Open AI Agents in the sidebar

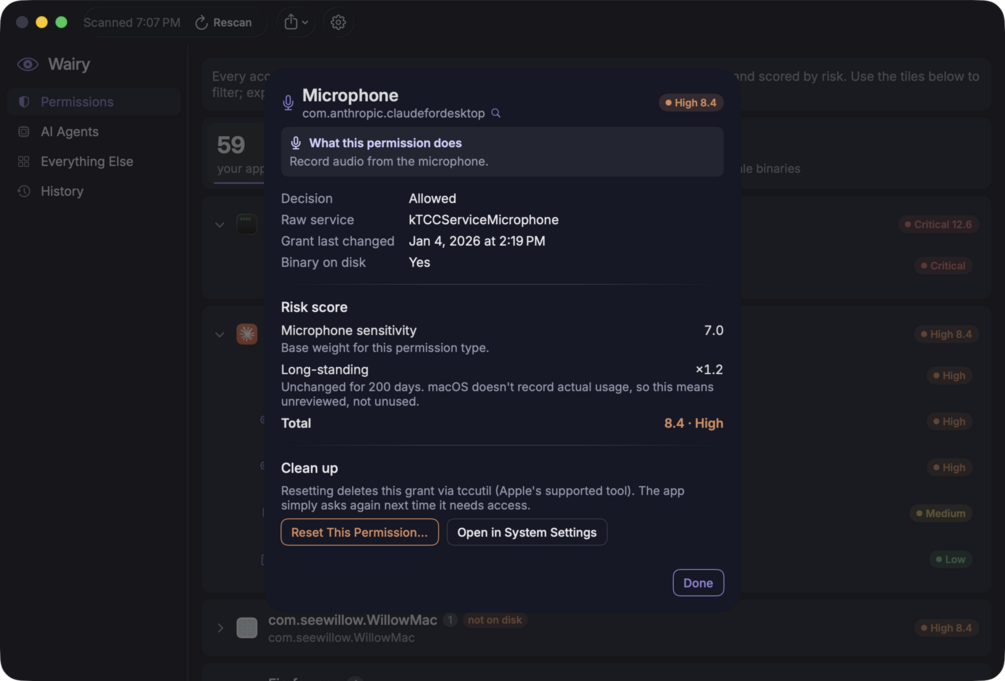tap(94, 131)
